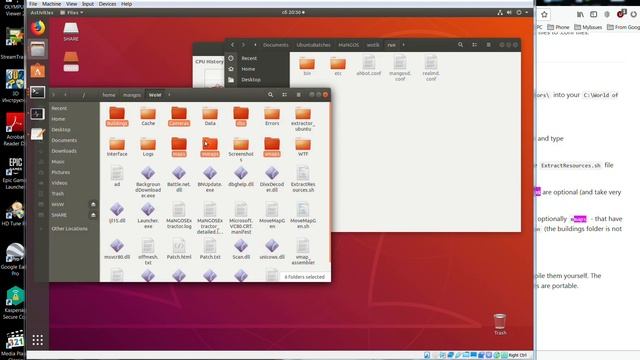Viewport: 640px width, 360px height.
Task: Go to the MaNGOS breadcrumb in back window
Action: point(349,45)
